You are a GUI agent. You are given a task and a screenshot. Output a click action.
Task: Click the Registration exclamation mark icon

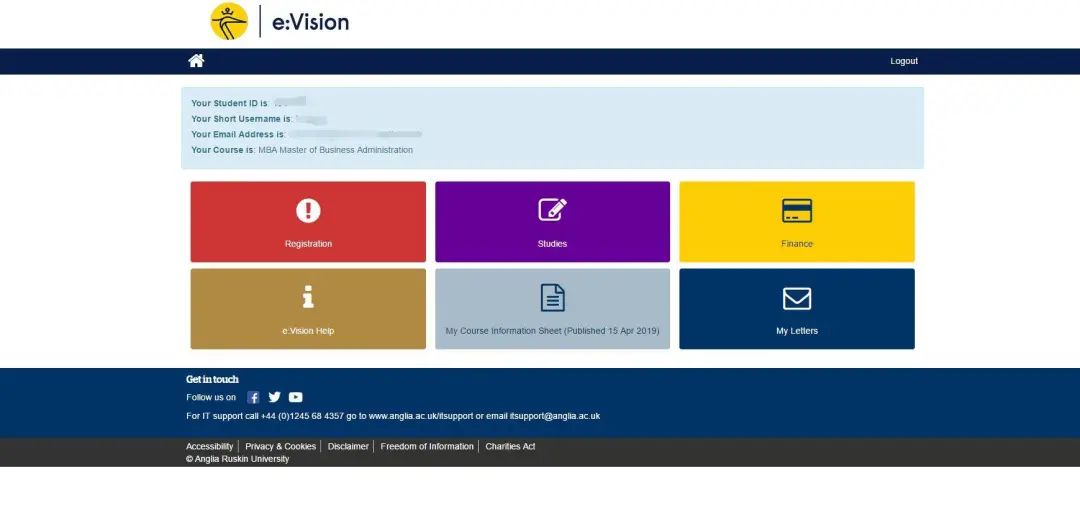[x=308, y=210]
